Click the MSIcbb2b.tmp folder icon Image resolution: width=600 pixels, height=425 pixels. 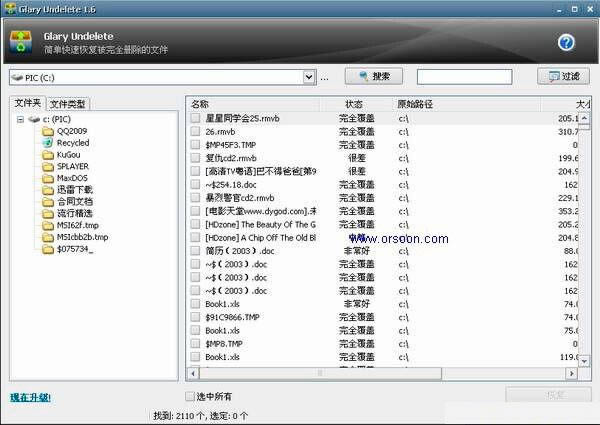pos(48,237)
